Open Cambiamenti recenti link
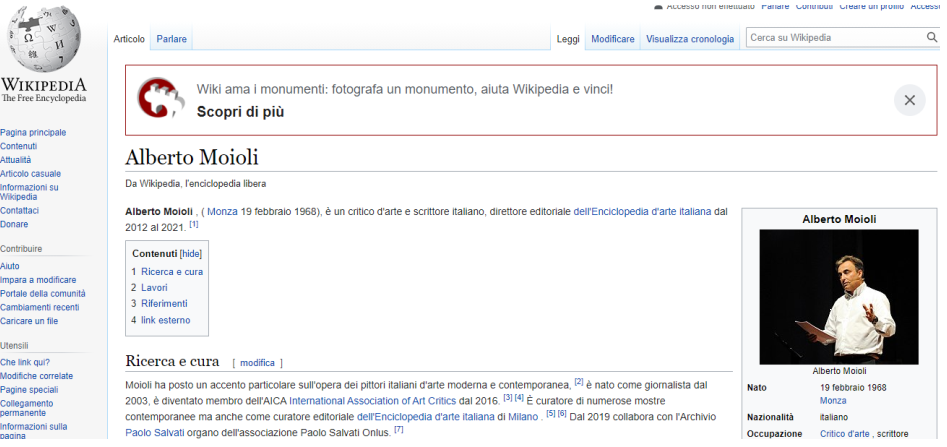Screen dimensions: 947x447 [x=40, y=307]
